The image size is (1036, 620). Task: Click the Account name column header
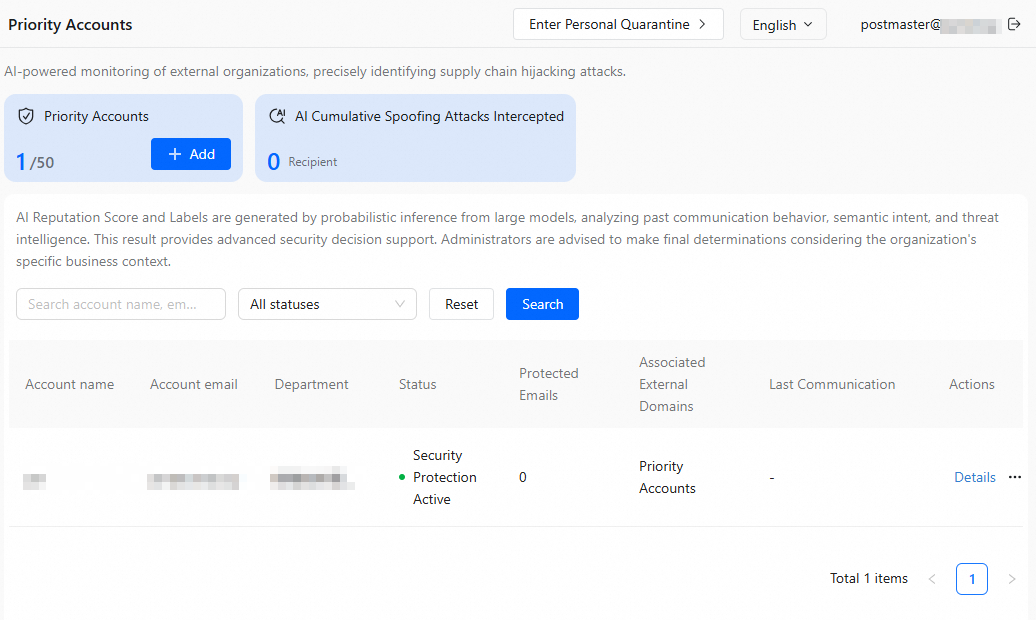click(x=69, y=384)
